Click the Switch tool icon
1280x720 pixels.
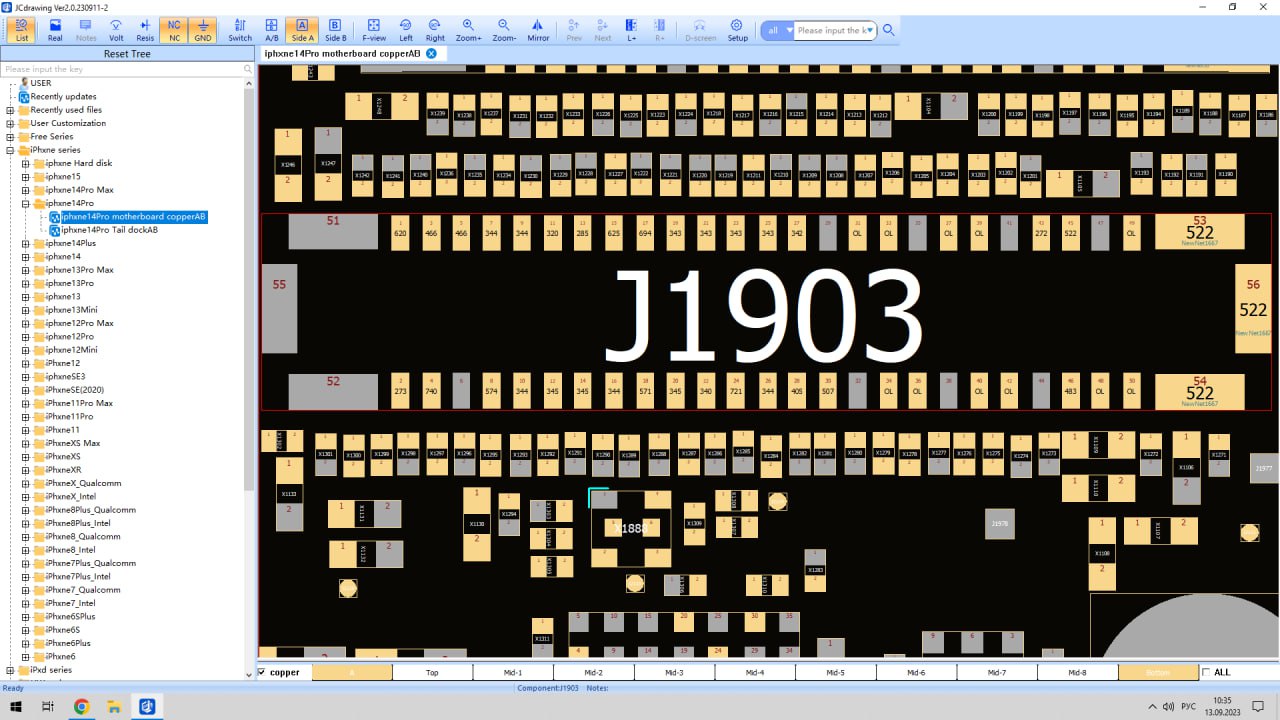240,29
